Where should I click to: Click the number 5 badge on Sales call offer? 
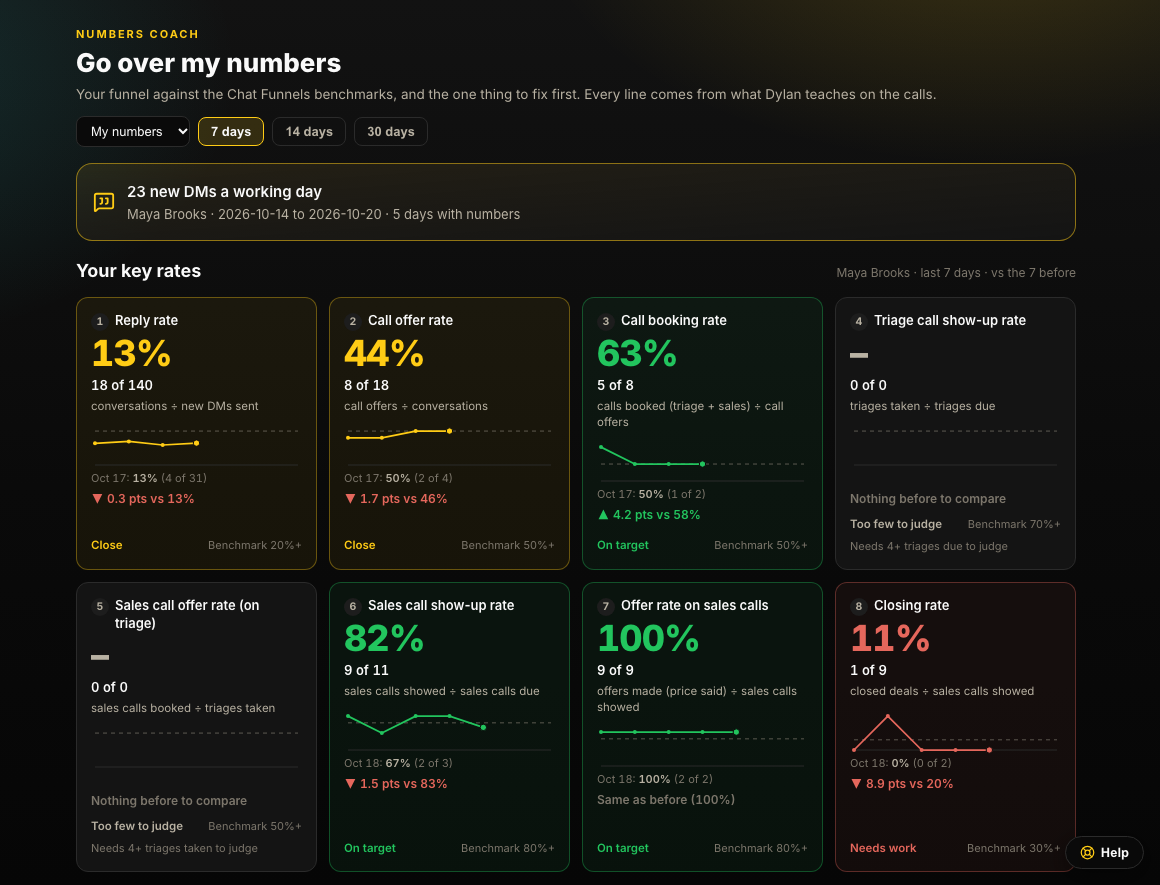pos(100,606)
